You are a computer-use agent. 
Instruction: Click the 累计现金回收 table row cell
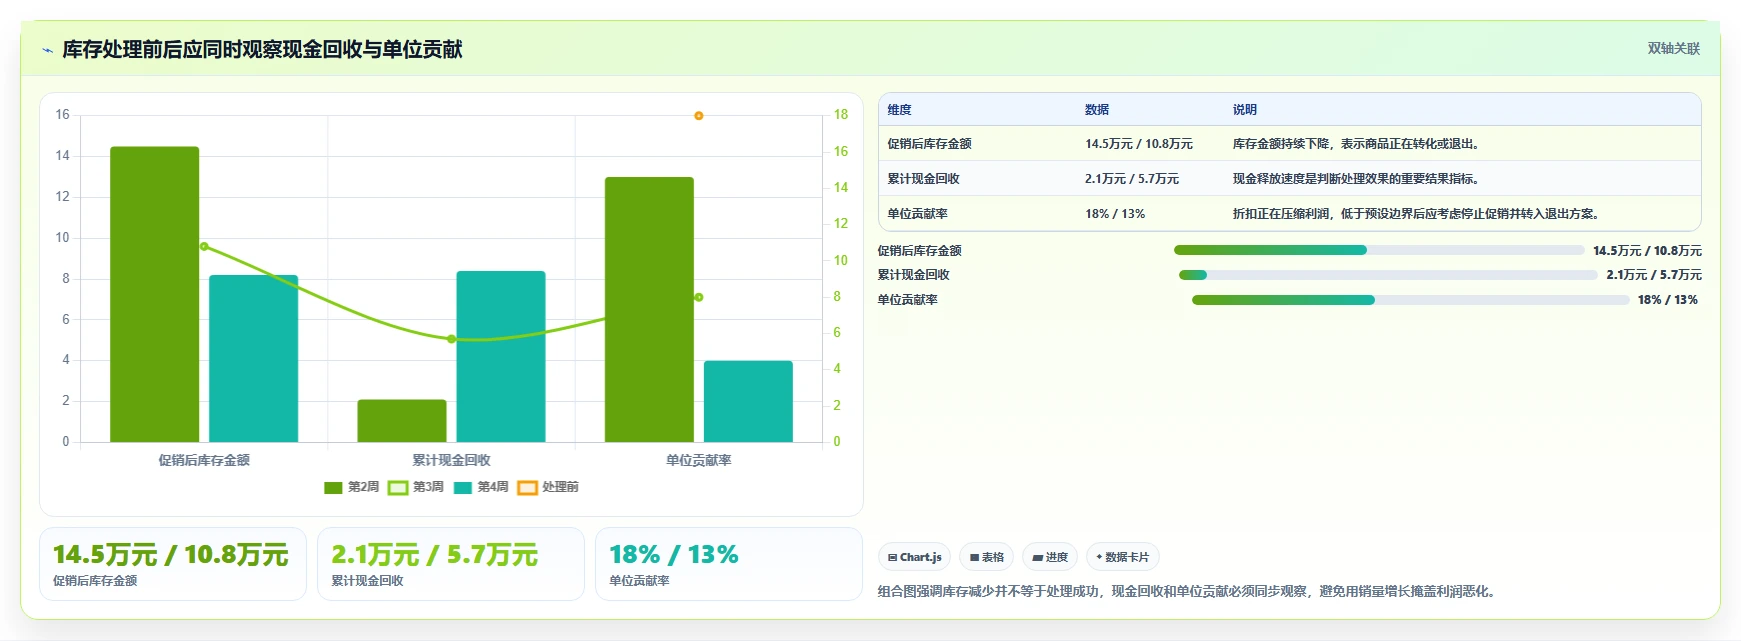[x=924, y=179]
